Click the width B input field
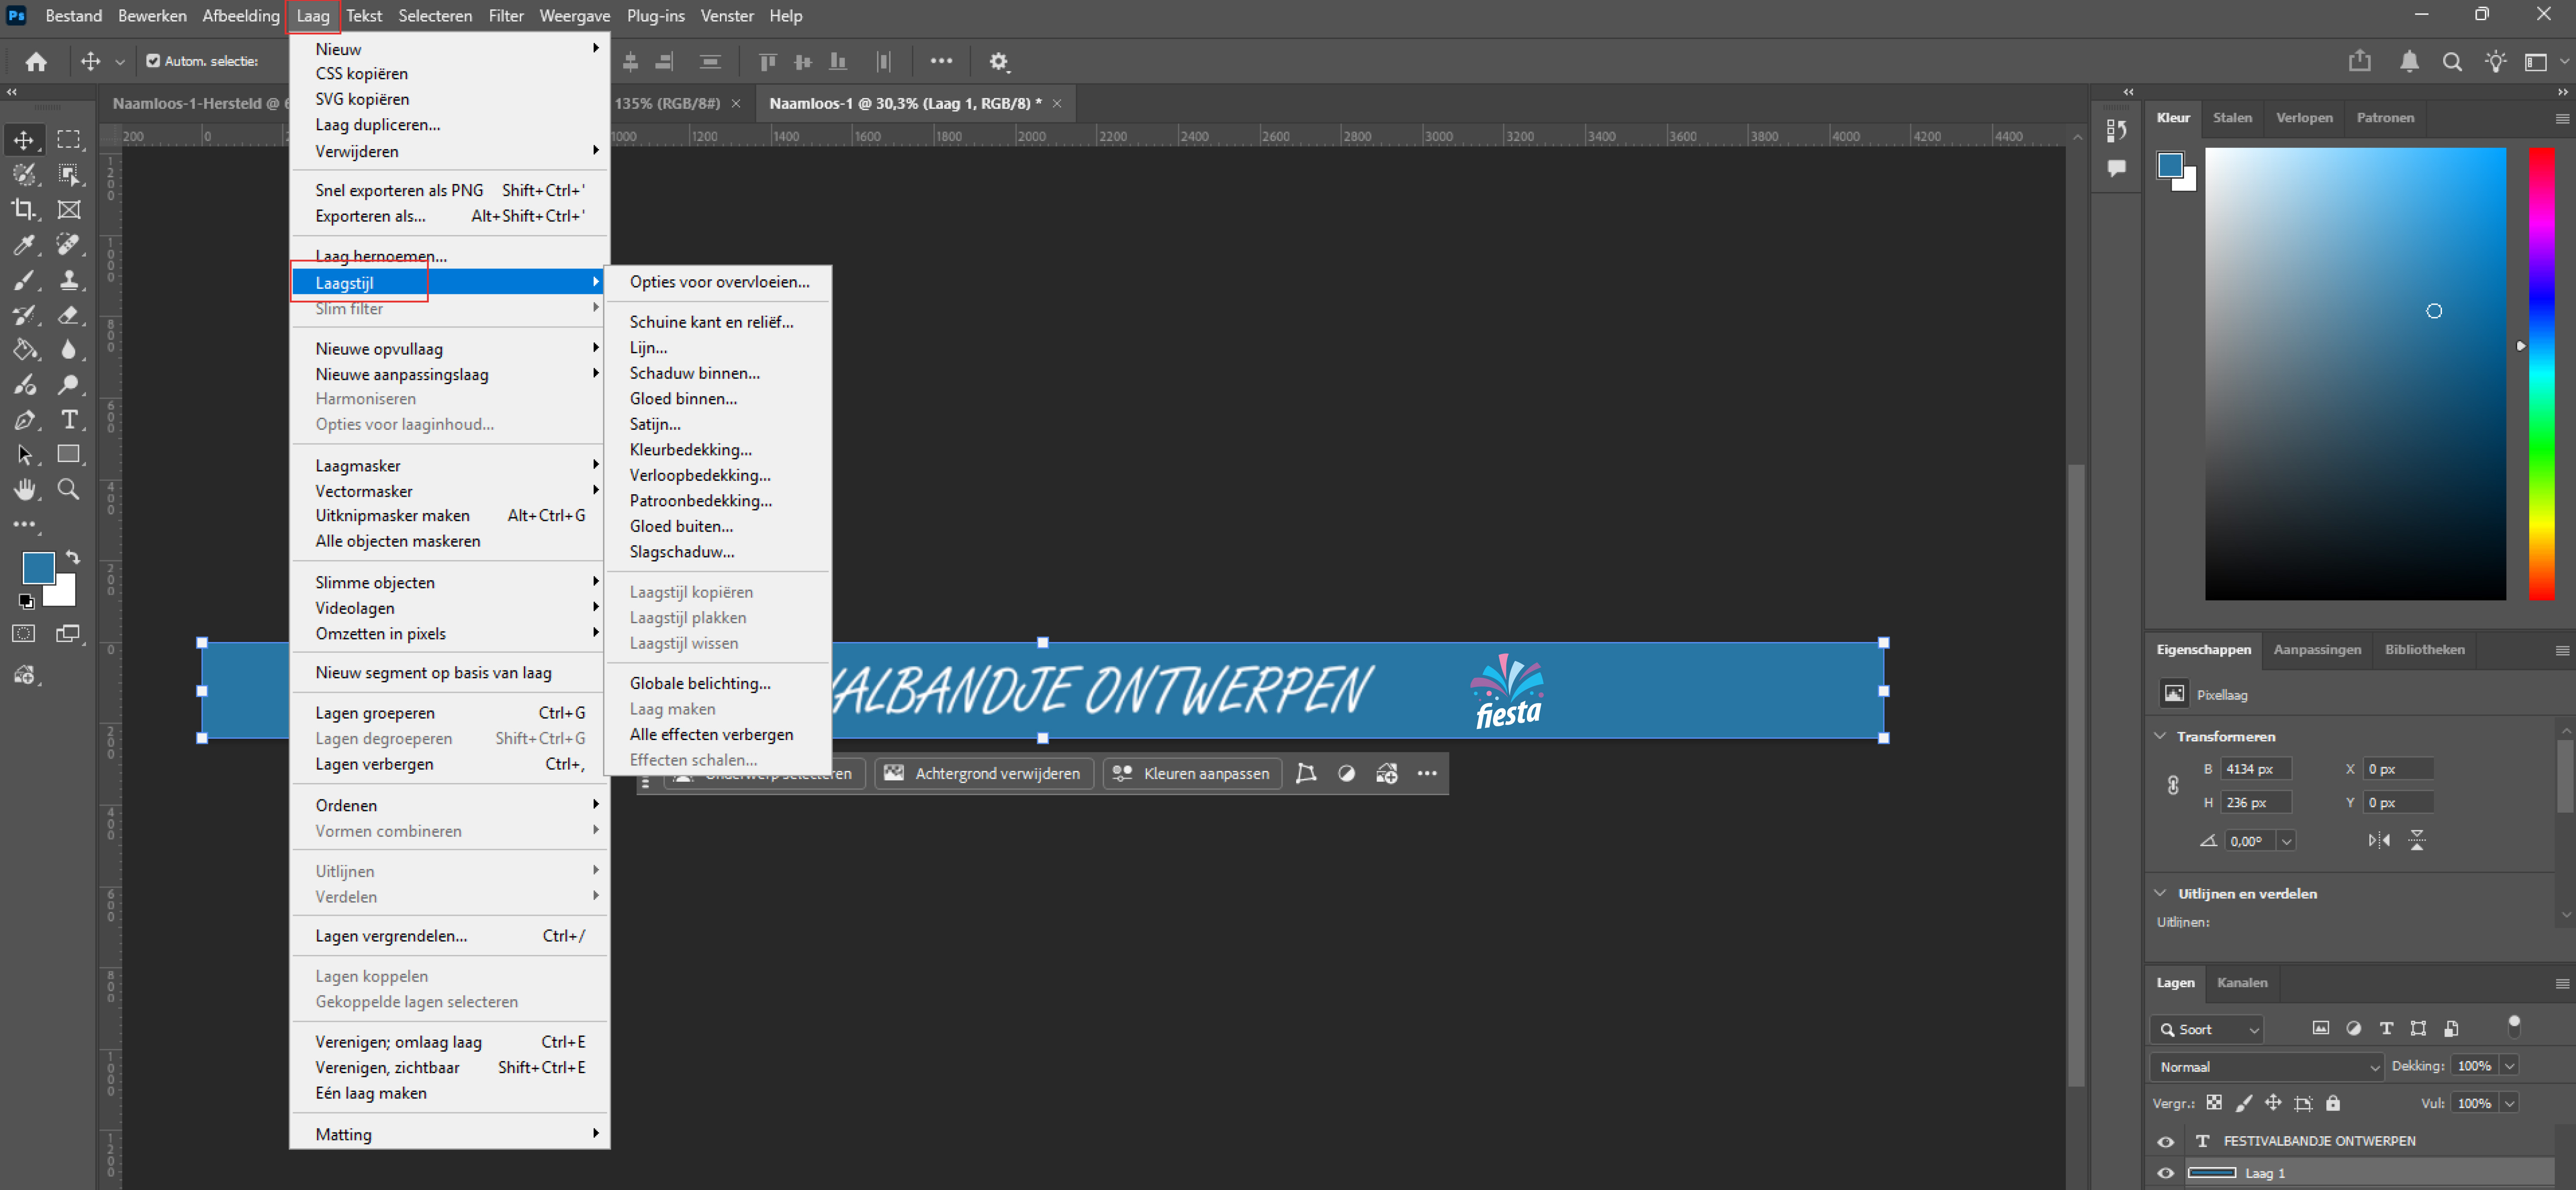Image resolution: width=2576 pixels, height=1190 pixels. click(x=2255, y=769)
